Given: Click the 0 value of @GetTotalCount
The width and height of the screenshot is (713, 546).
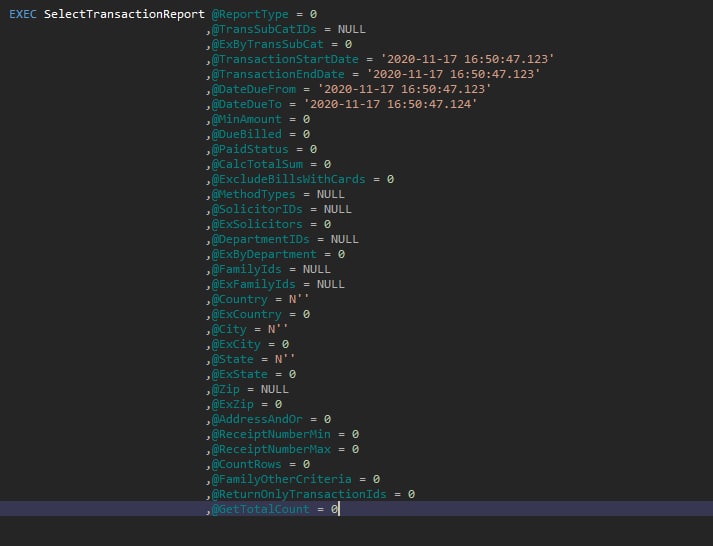Looking at the screenshot, I should (334, 509).
